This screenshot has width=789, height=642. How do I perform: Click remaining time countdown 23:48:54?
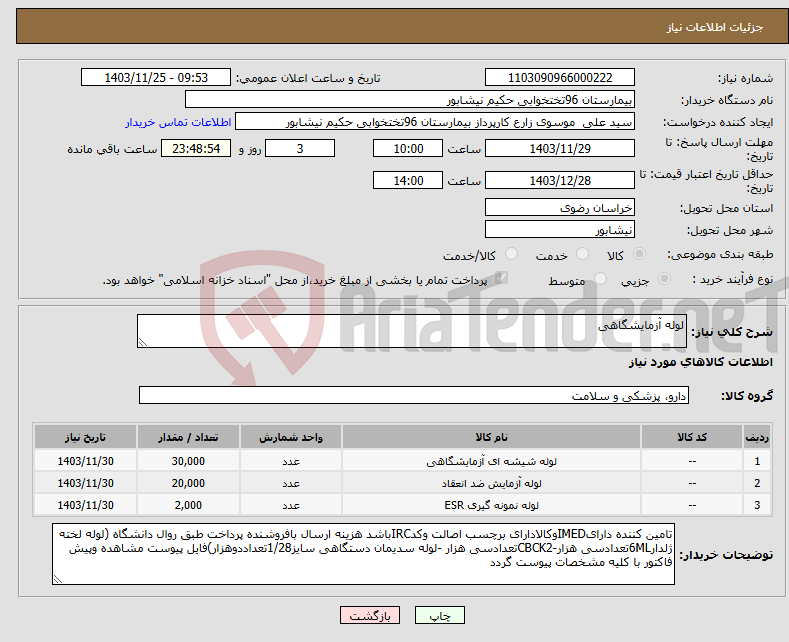pyautogui.click(x=196, y=148)
